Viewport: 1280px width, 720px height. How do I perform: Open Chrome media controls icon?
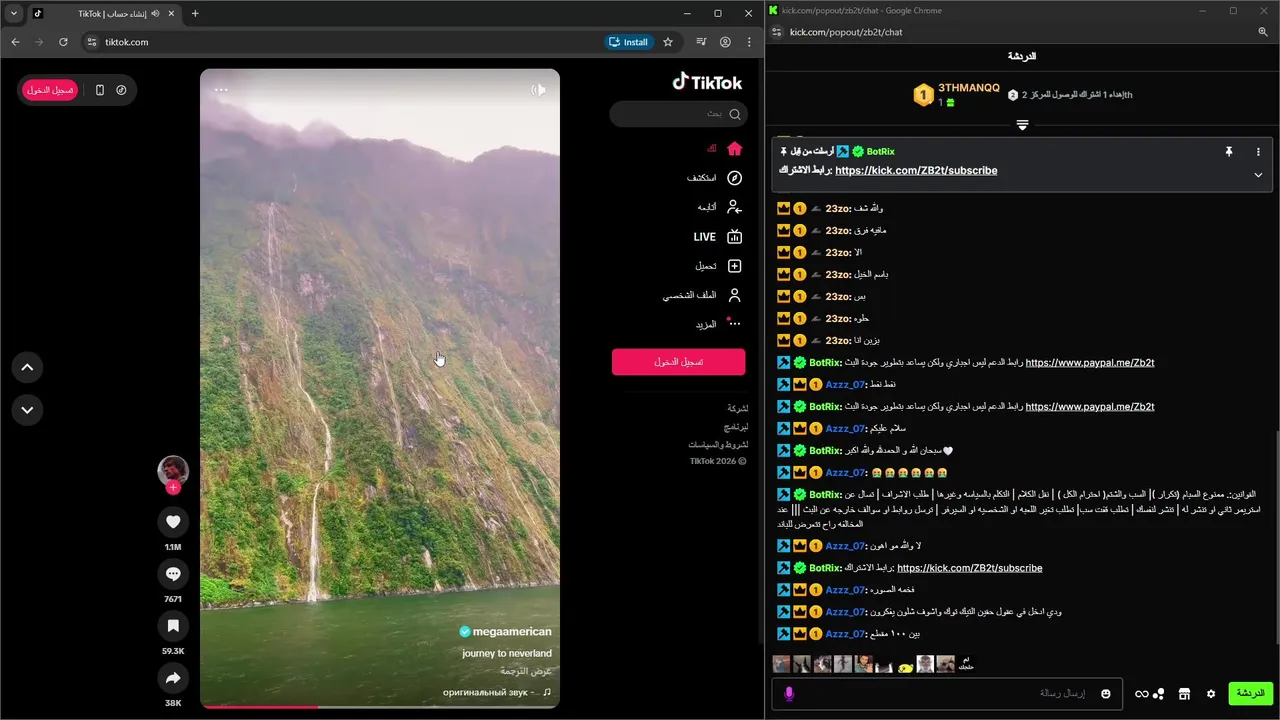[x=701, y=42]
